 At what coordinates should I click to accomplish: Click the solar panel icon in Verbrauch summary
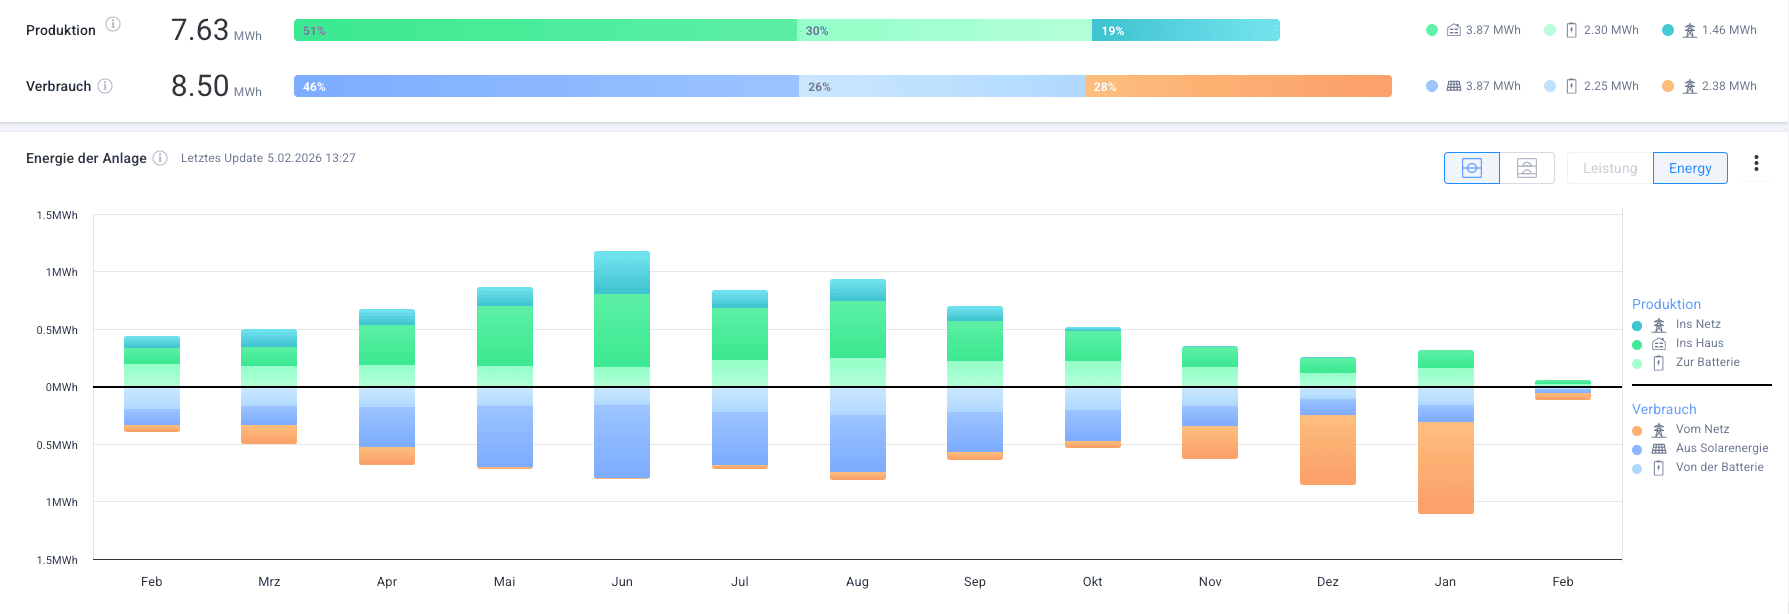tap(1454, 86)
